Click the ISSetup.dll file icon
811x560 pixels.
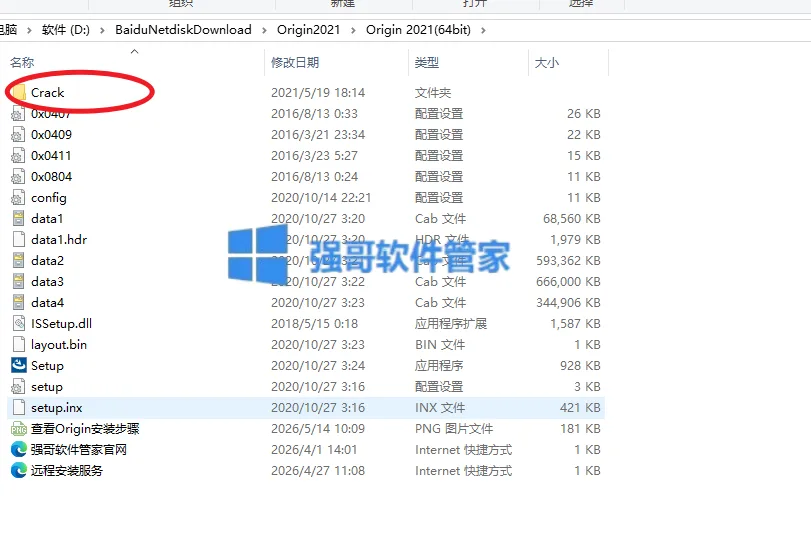pyautogui.click(x=18, y=324)
